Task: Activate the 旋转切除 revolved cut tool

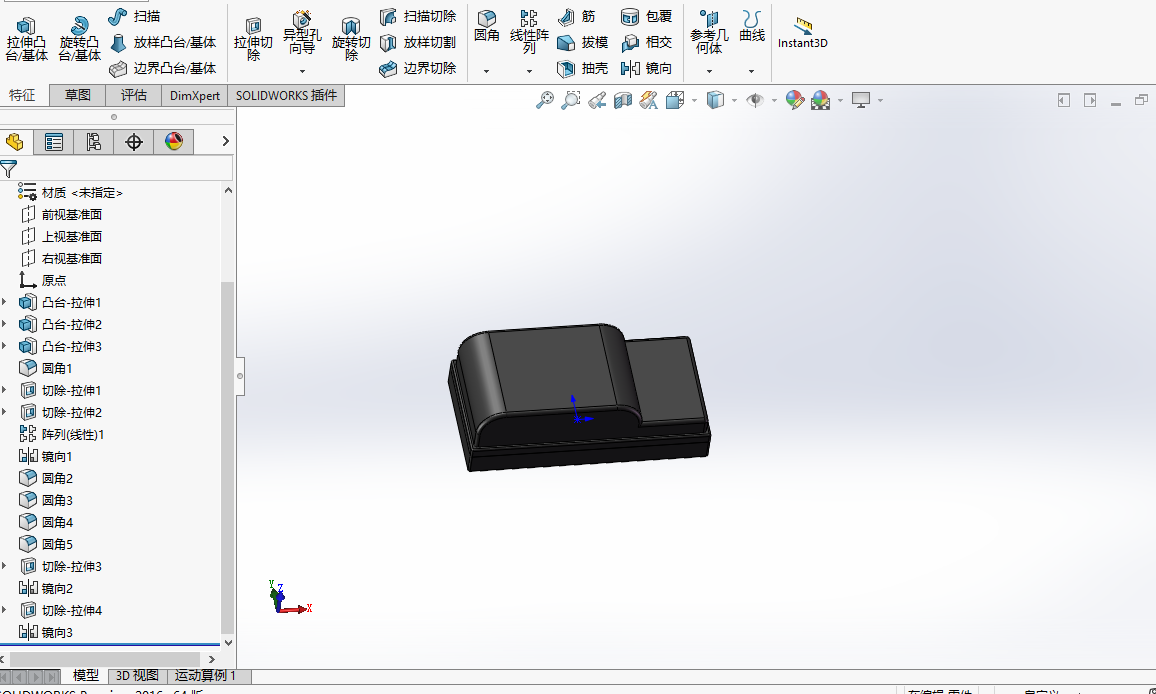Action: click(x=351, y=39)
